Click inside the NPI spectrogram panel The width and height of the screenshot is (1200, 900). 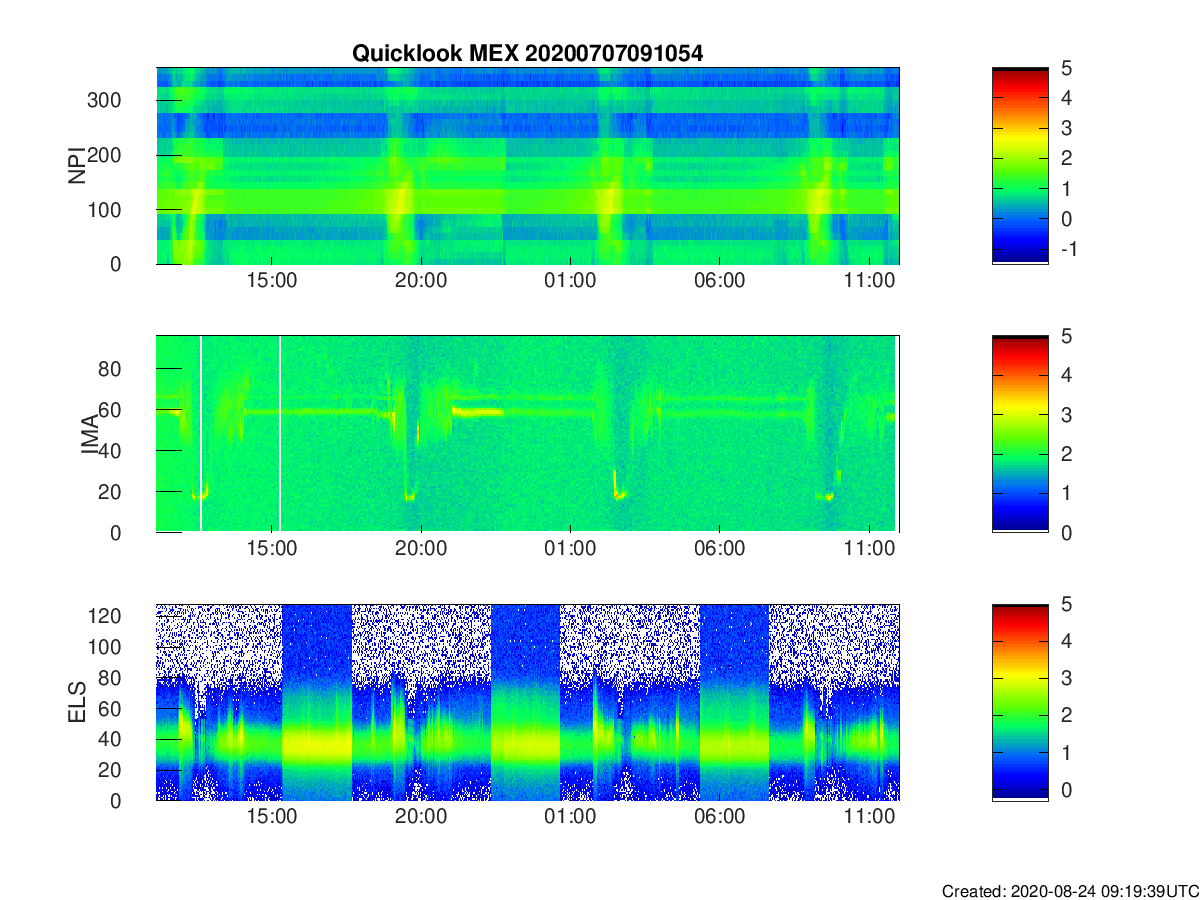(528, 166)
